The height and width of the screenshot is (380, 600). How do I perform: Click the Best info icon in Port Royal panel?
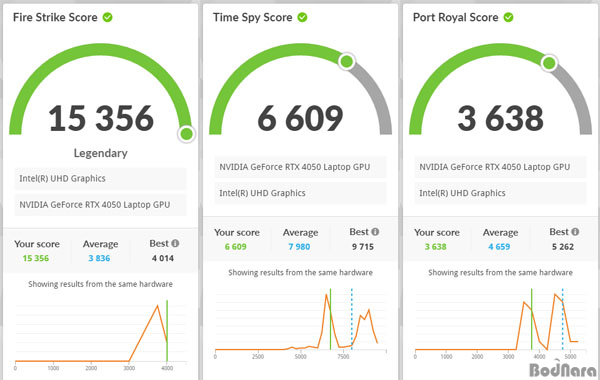click(575, 232)
